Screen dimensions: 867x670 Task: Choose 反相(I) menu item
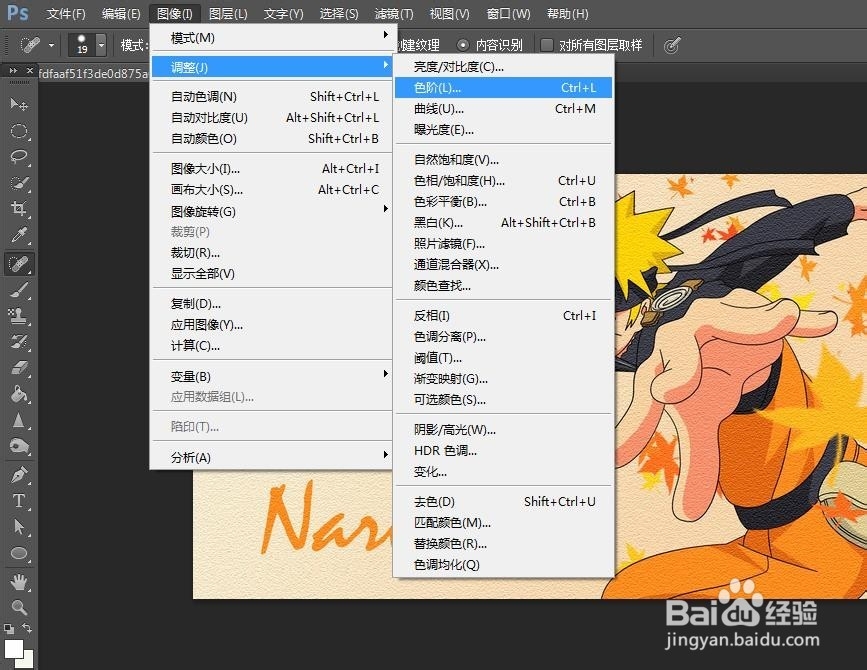[504, 315]
